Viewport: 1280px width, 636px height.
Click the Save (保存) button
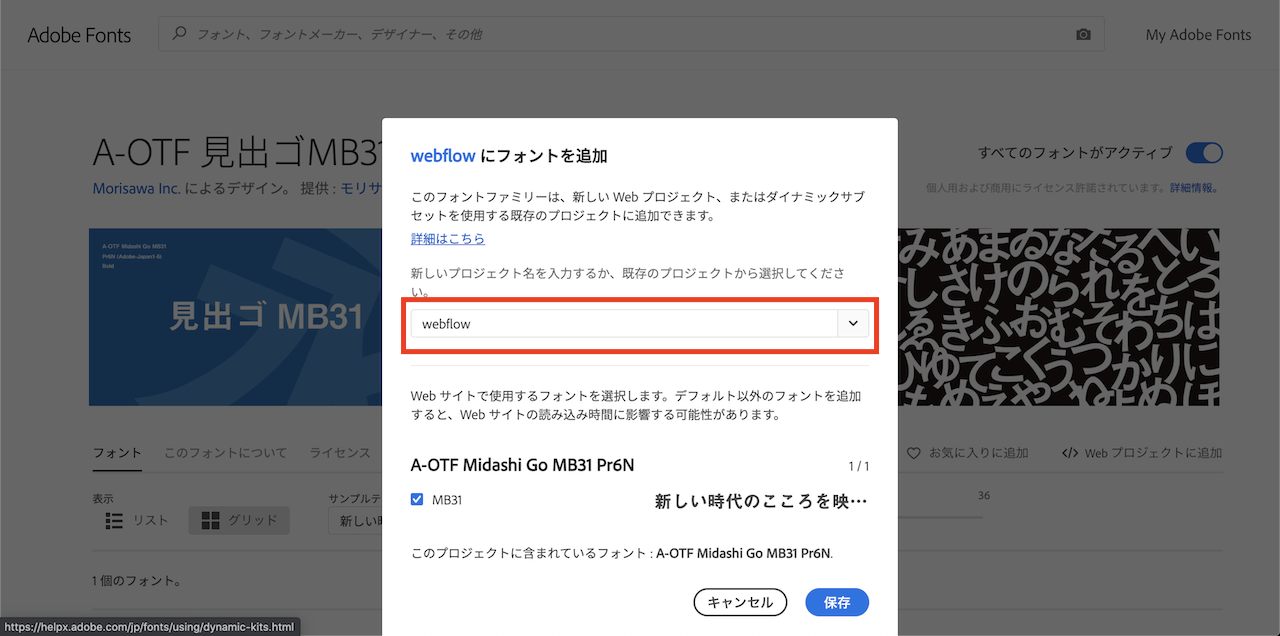(x=837, y=602)
